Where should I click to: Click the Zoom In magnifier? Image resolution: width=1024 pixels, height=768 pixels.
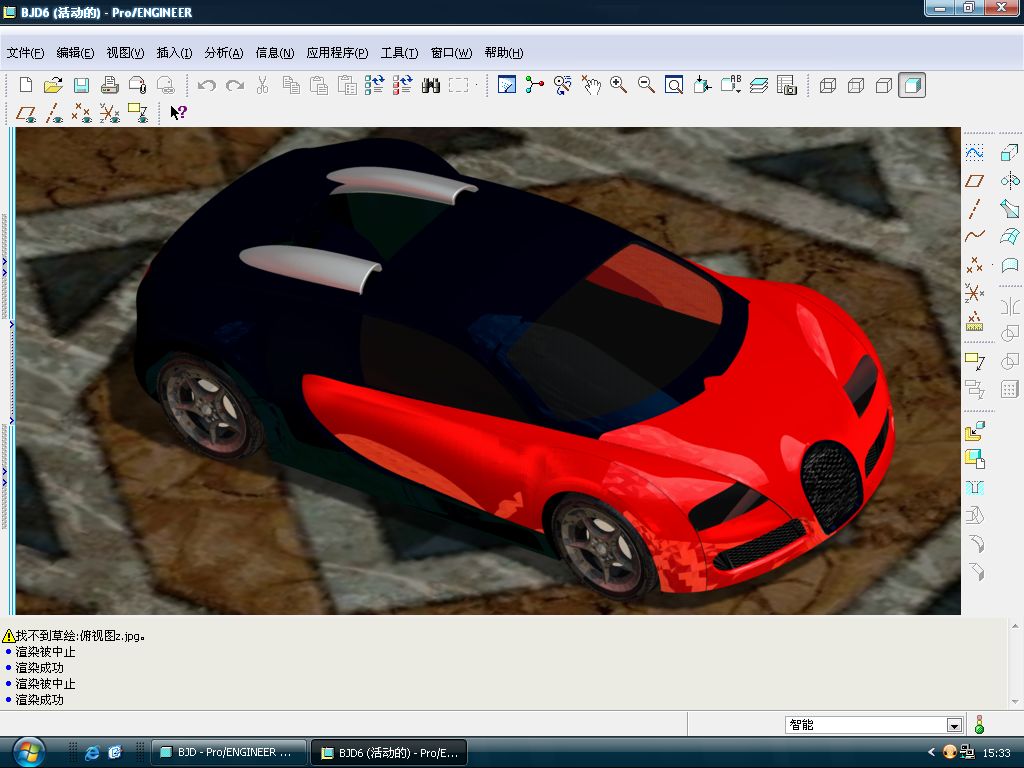[x=618, y=85]
